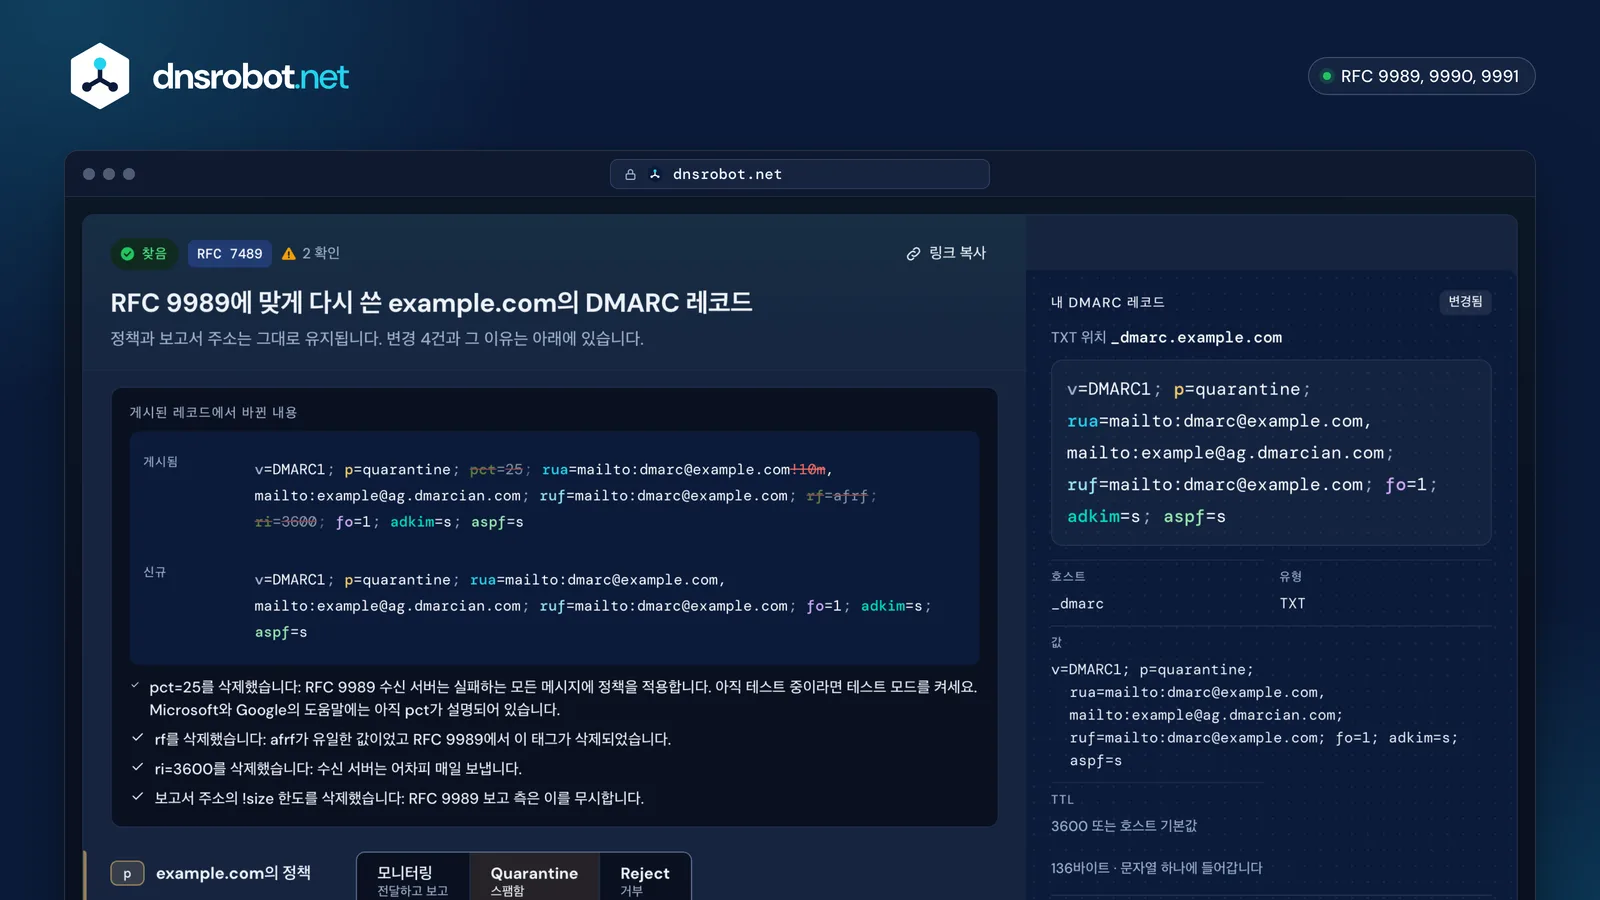Select the Quarantine policy tab
This screenshot has width=1600, height=900.
[x=534, y=878]
